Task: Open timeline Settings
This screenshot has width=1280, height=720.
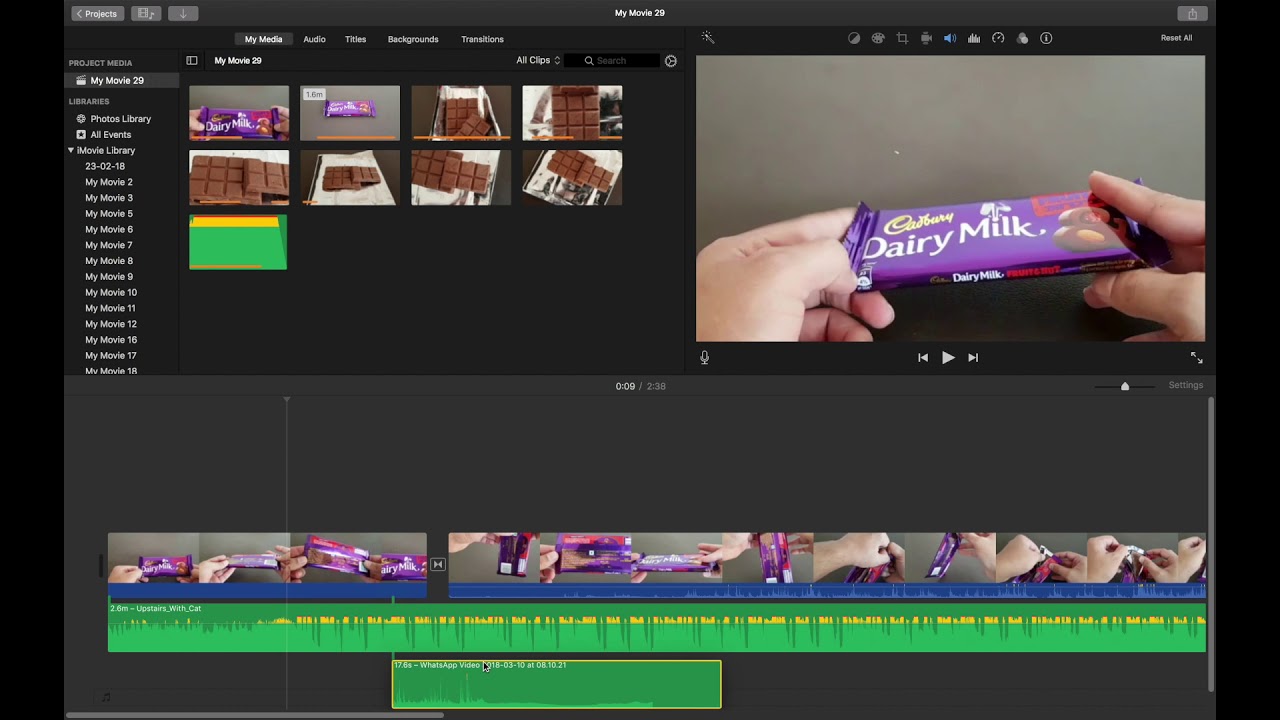Action: pos(1186,385)
